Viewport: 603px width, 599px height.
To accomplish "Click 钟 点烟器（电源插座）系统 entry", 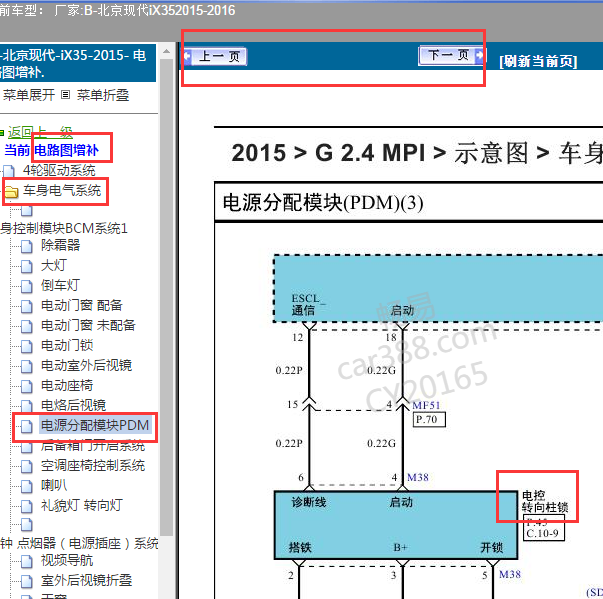I will click(80, 543).
